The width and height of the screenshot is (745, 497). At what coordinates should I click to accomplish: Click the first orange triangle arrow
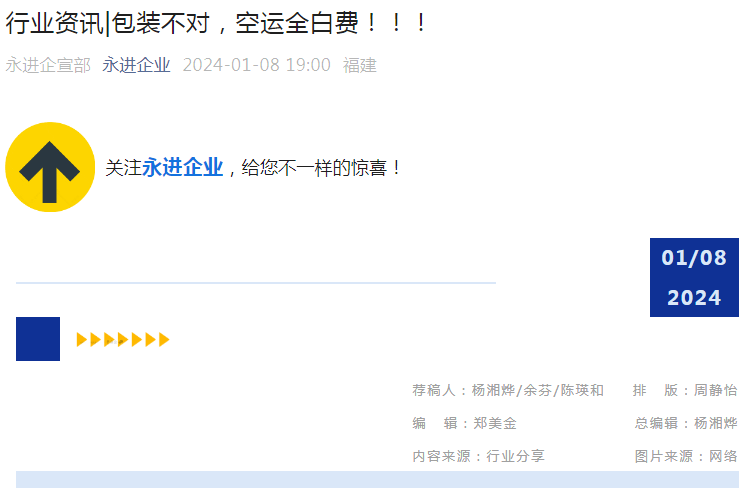coord(82,340)
